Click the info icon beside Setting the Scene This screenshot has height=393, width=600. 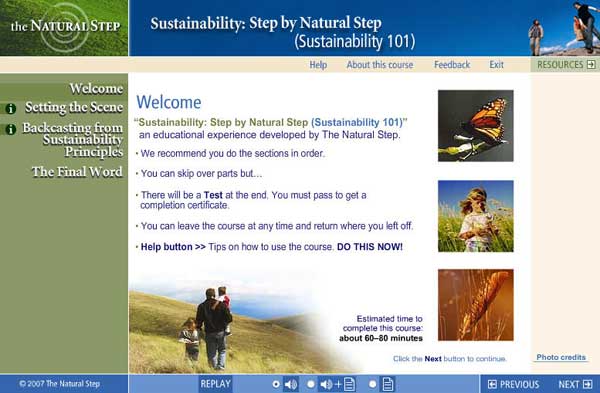coord(10,109)
